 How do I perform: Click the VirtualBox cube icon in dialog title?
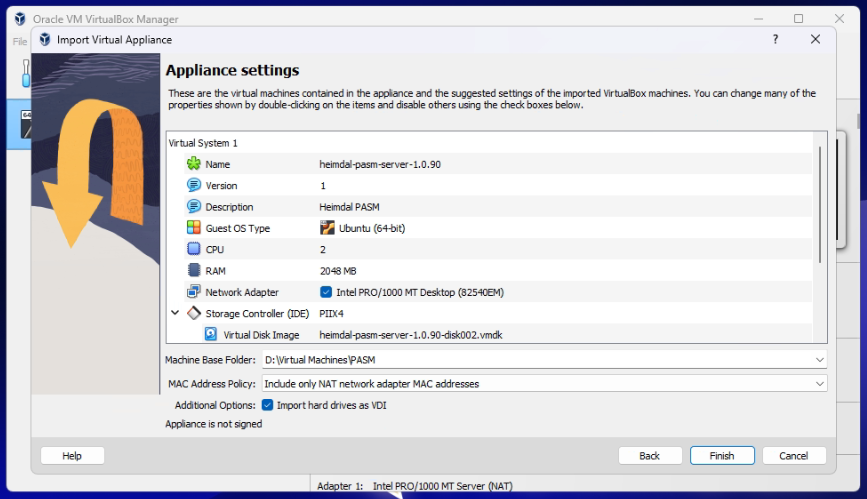point(45,39)
